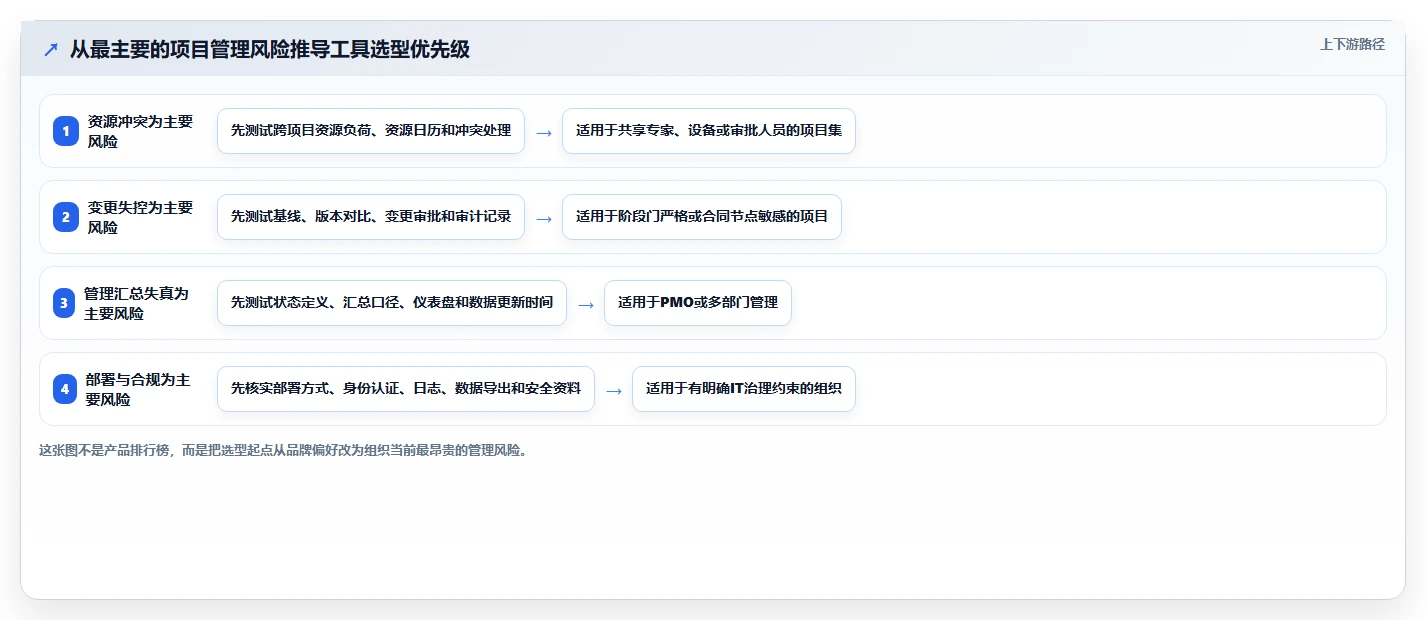Click the box 先测试跨项目资源负荷、资源日历和冲突处理

click(x=371, y=131)
